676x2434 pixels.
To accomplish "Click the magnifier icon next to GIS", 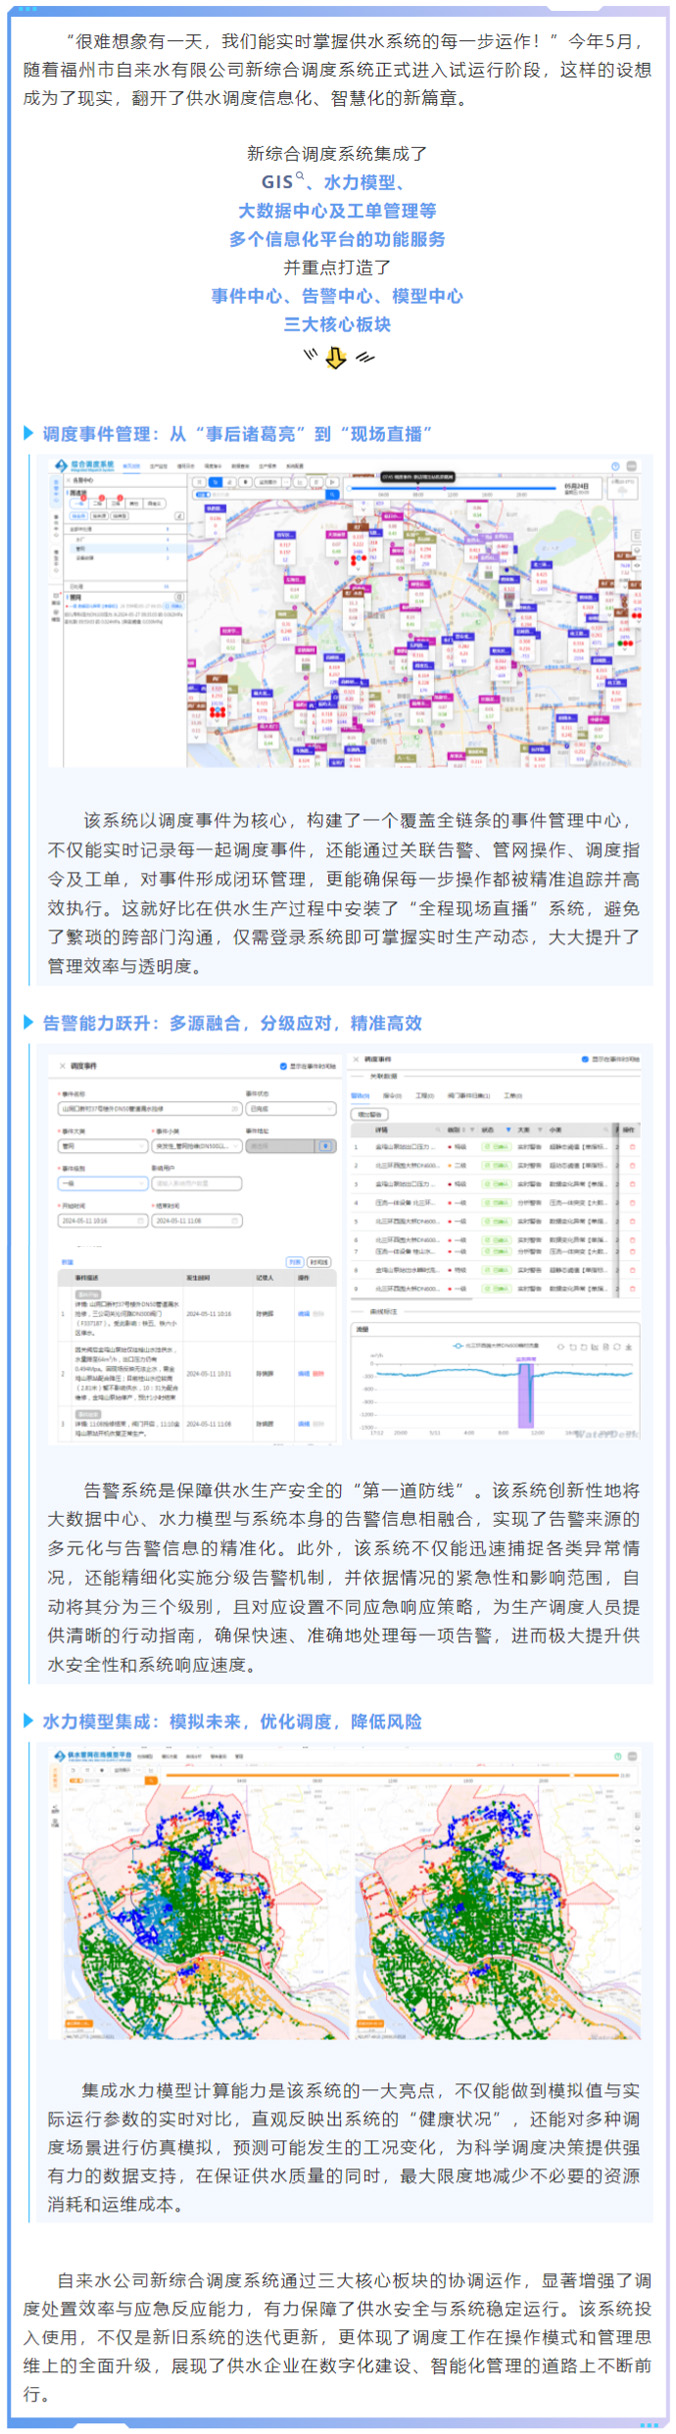I will pyautogui.click(x=299, y=177).
